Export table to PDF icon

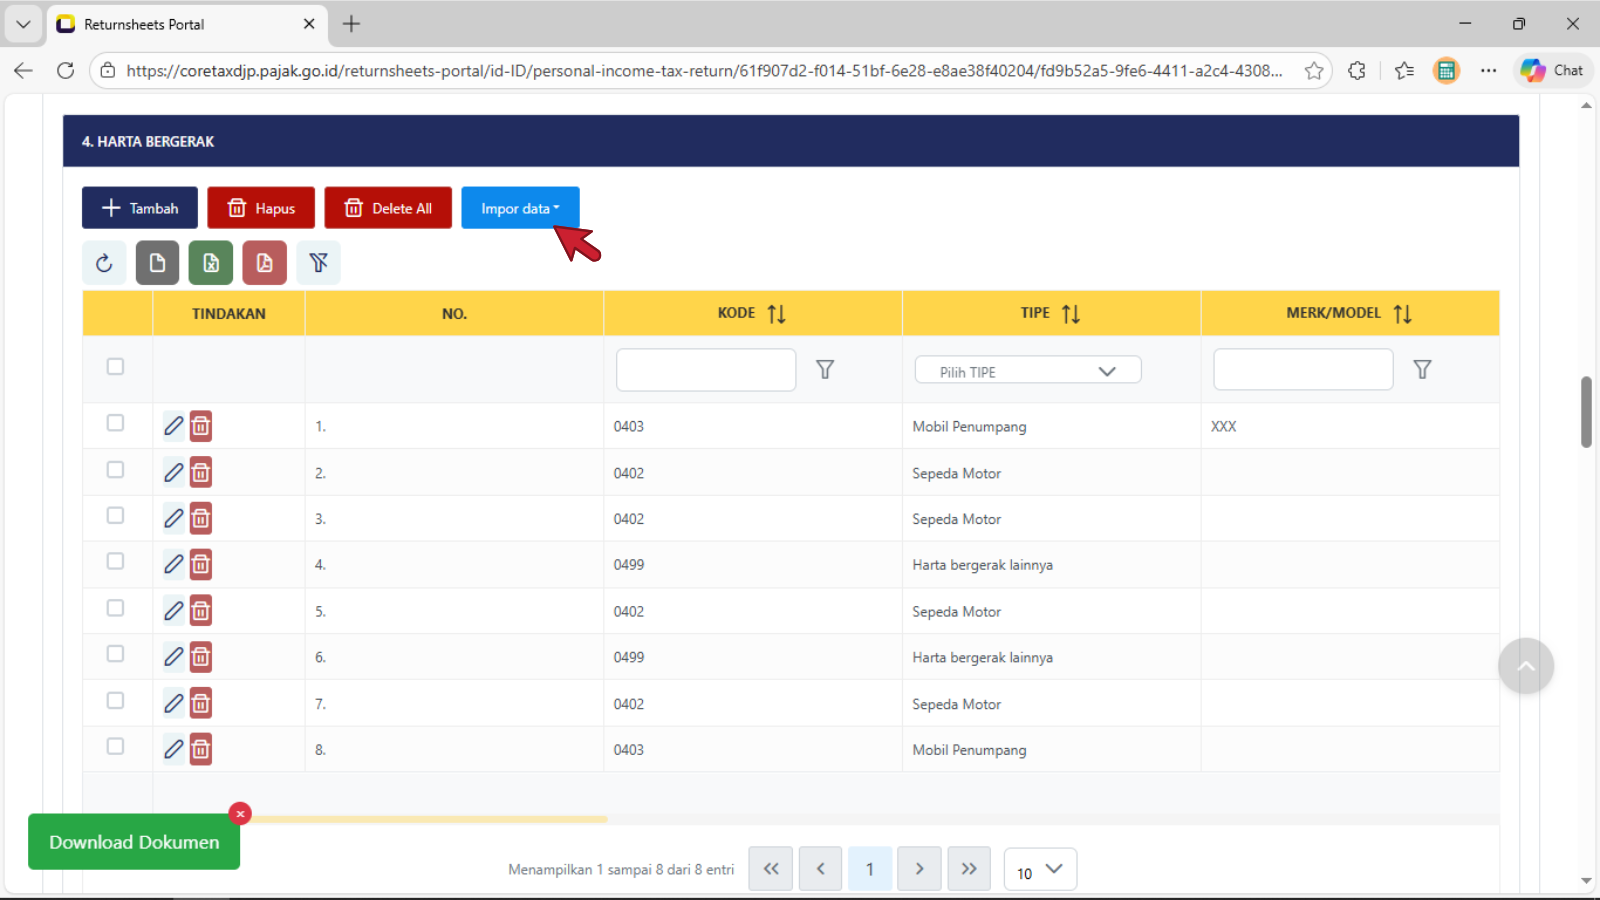264,263
